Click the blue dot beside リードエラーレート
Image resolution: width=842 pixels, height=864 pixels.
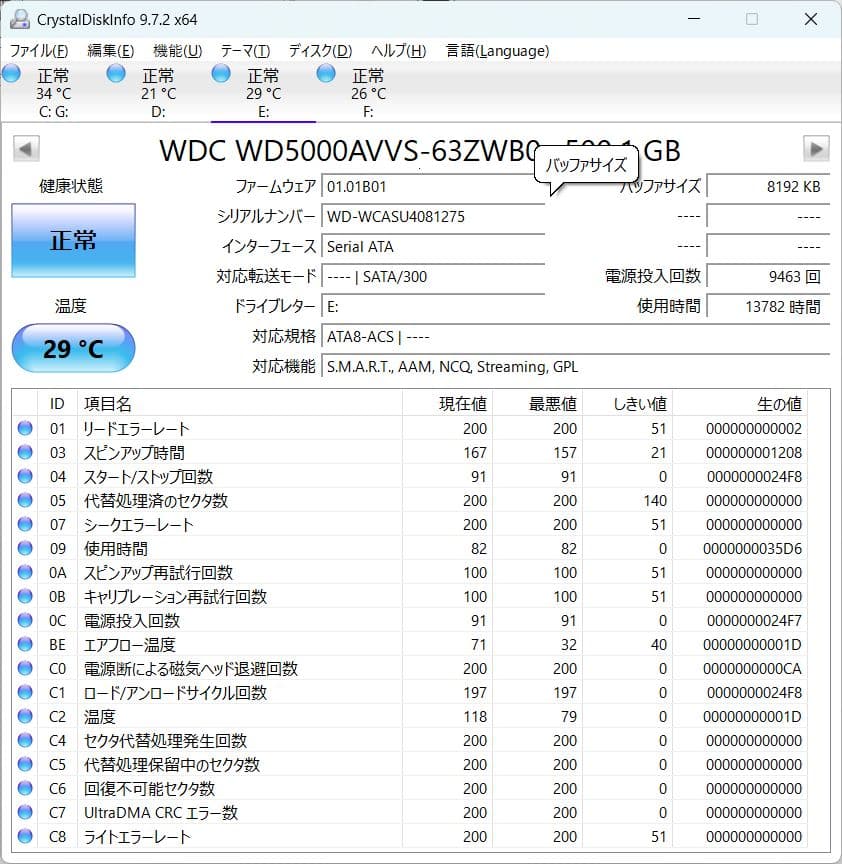23,429
